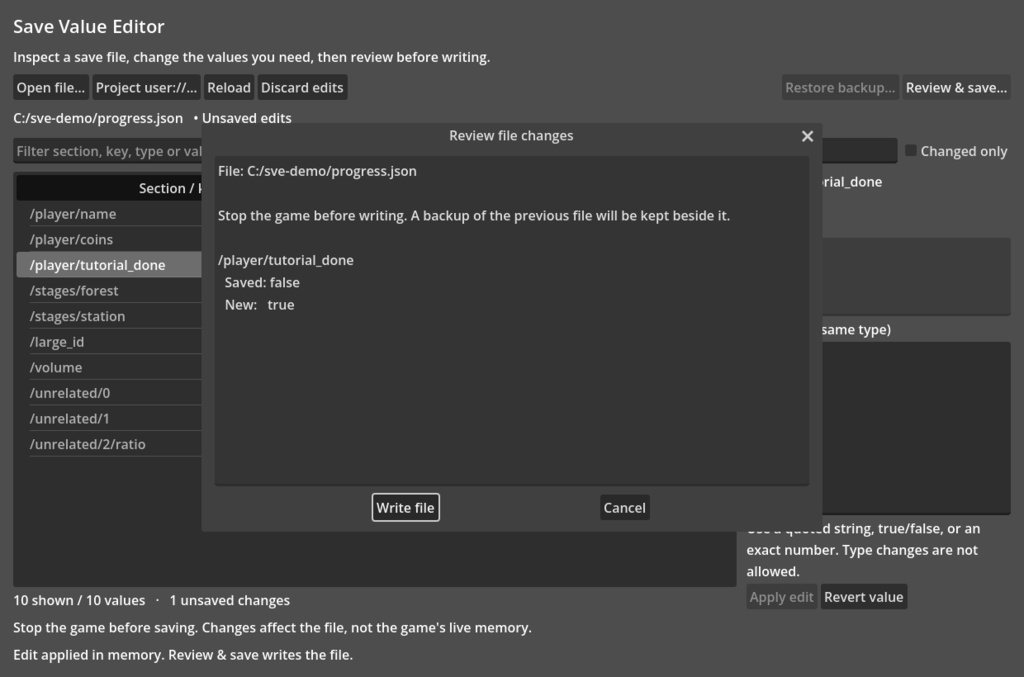
Task: Click the new value edit text area
Action: tap(916, 428)
